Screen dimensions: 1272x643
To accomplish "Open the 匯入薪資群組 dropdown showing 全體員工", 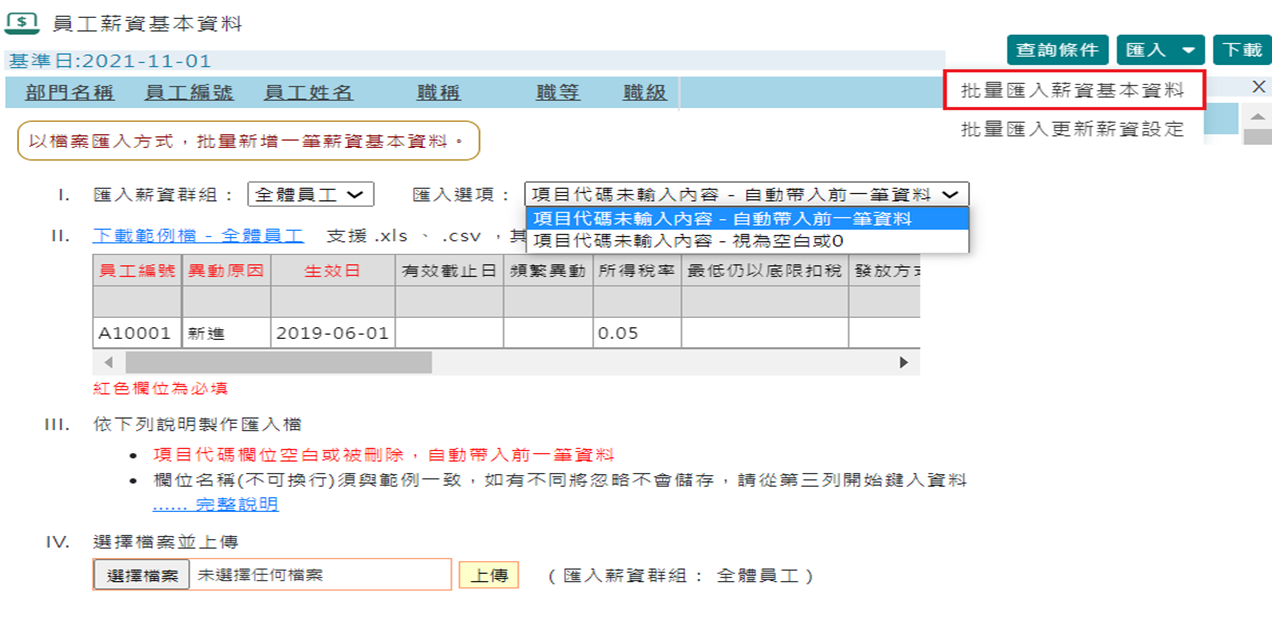I will pos(310,193).
